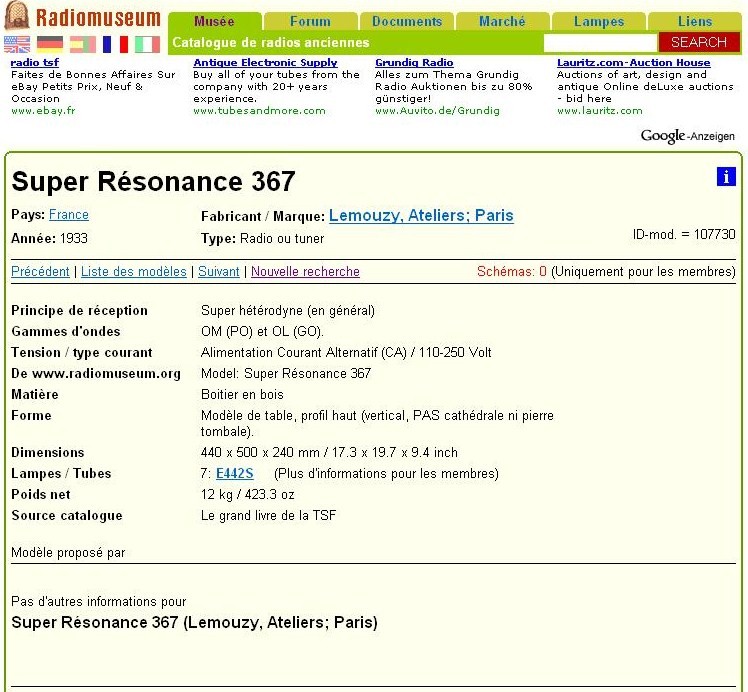Open Antique Electronic Supply ad link
Image resolution: width=748 pixels, height=692 pixels.
tap(265, 62)
